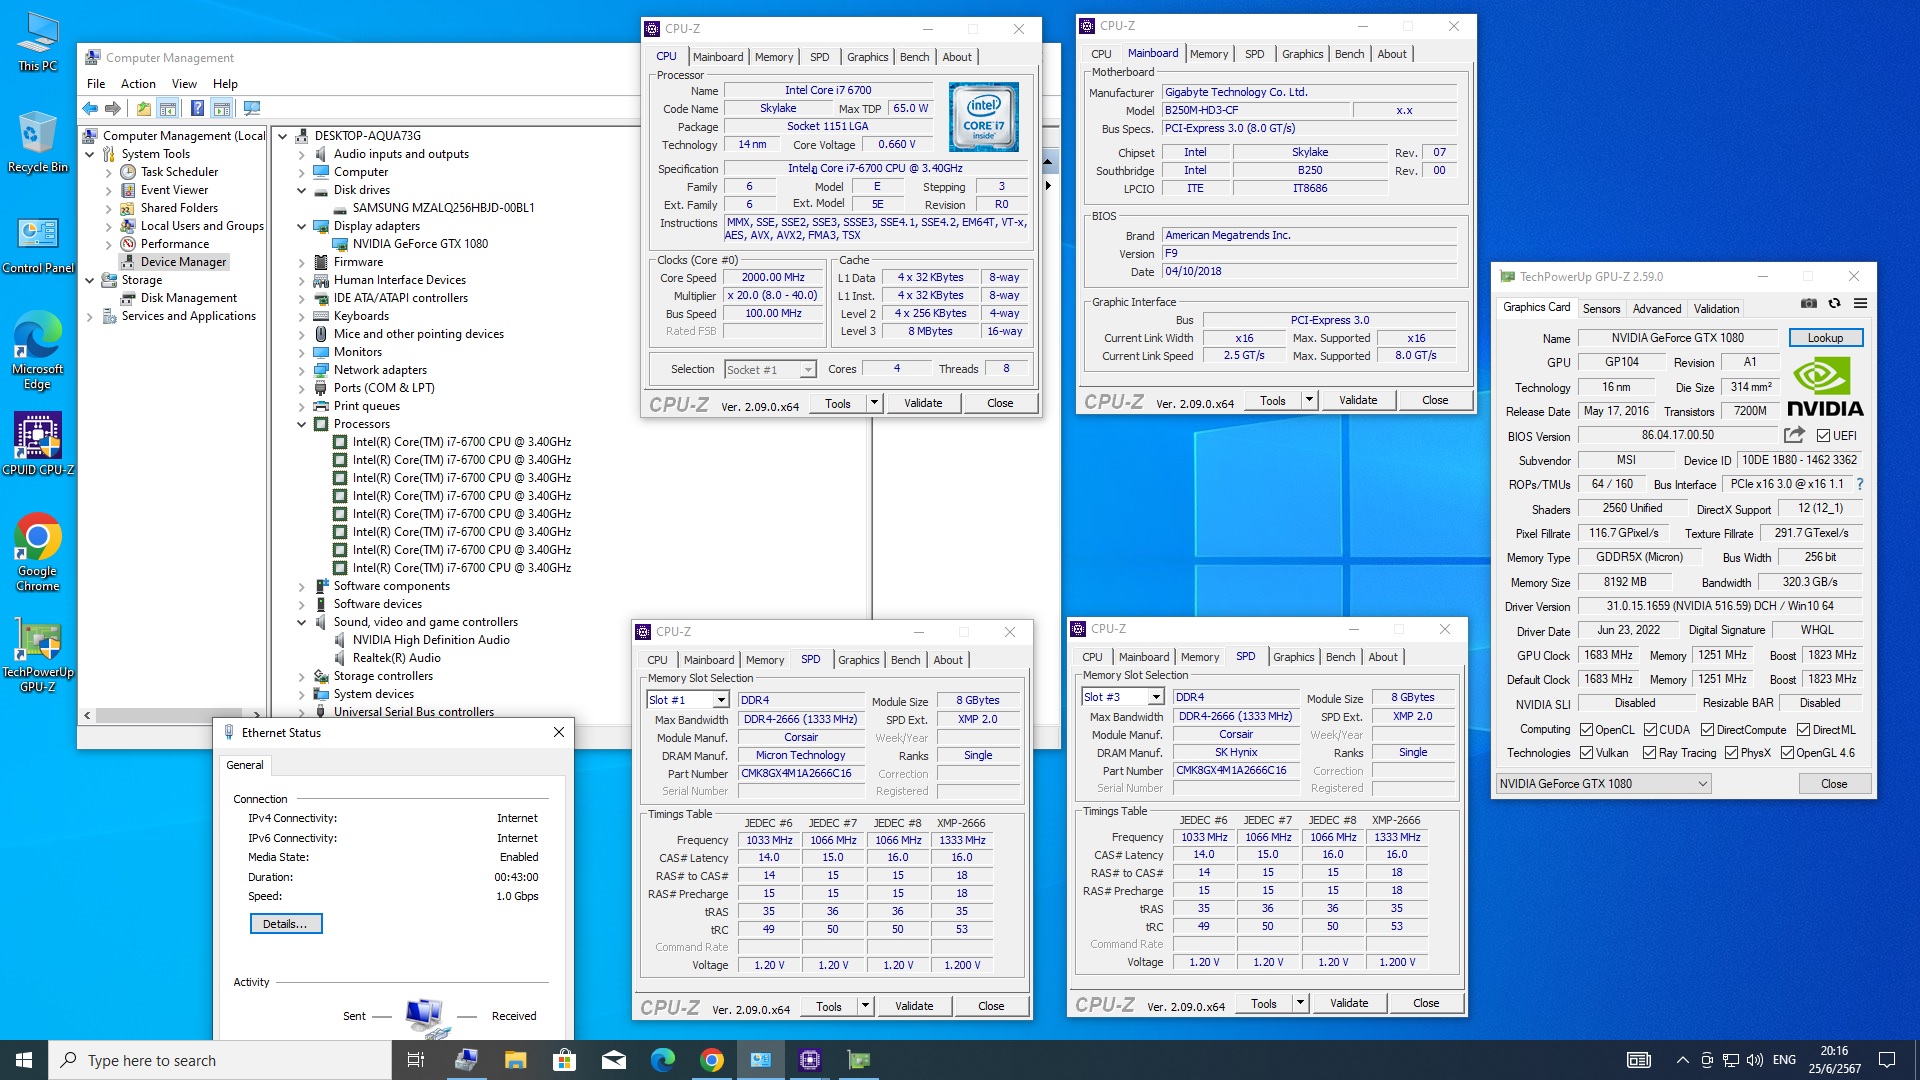The height and width of the screenshot is (1080, 1920).
Task: Open Recycle Bin desktop icon
Action: coord(38,142)
